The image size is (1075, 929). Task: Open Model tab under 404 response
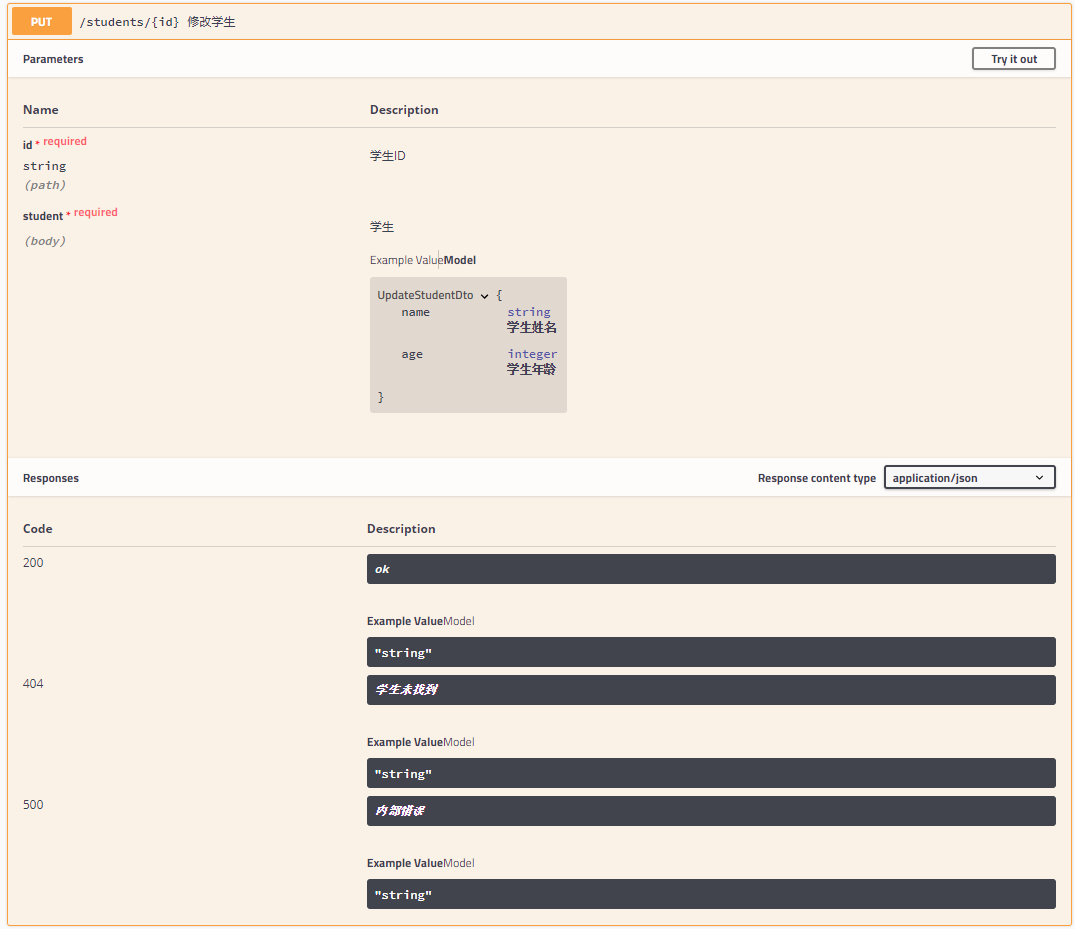pyautogui.click(x=459, y=743)
